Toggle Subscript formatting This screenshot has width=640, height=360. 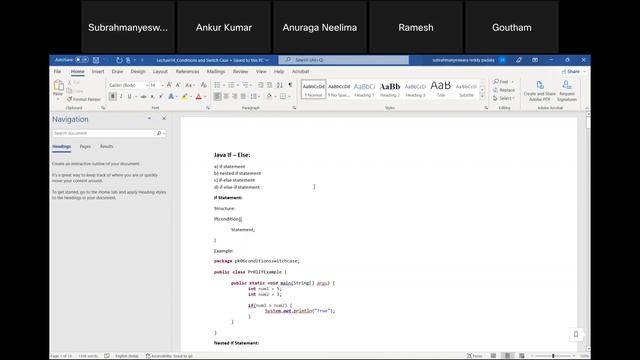pyautogui.click(x=152, y=96)
